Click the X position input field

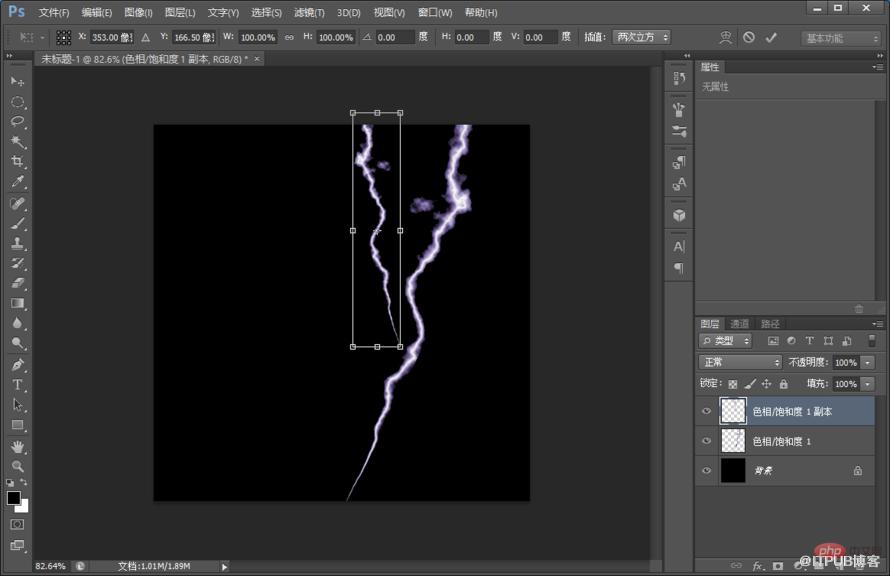111,37
